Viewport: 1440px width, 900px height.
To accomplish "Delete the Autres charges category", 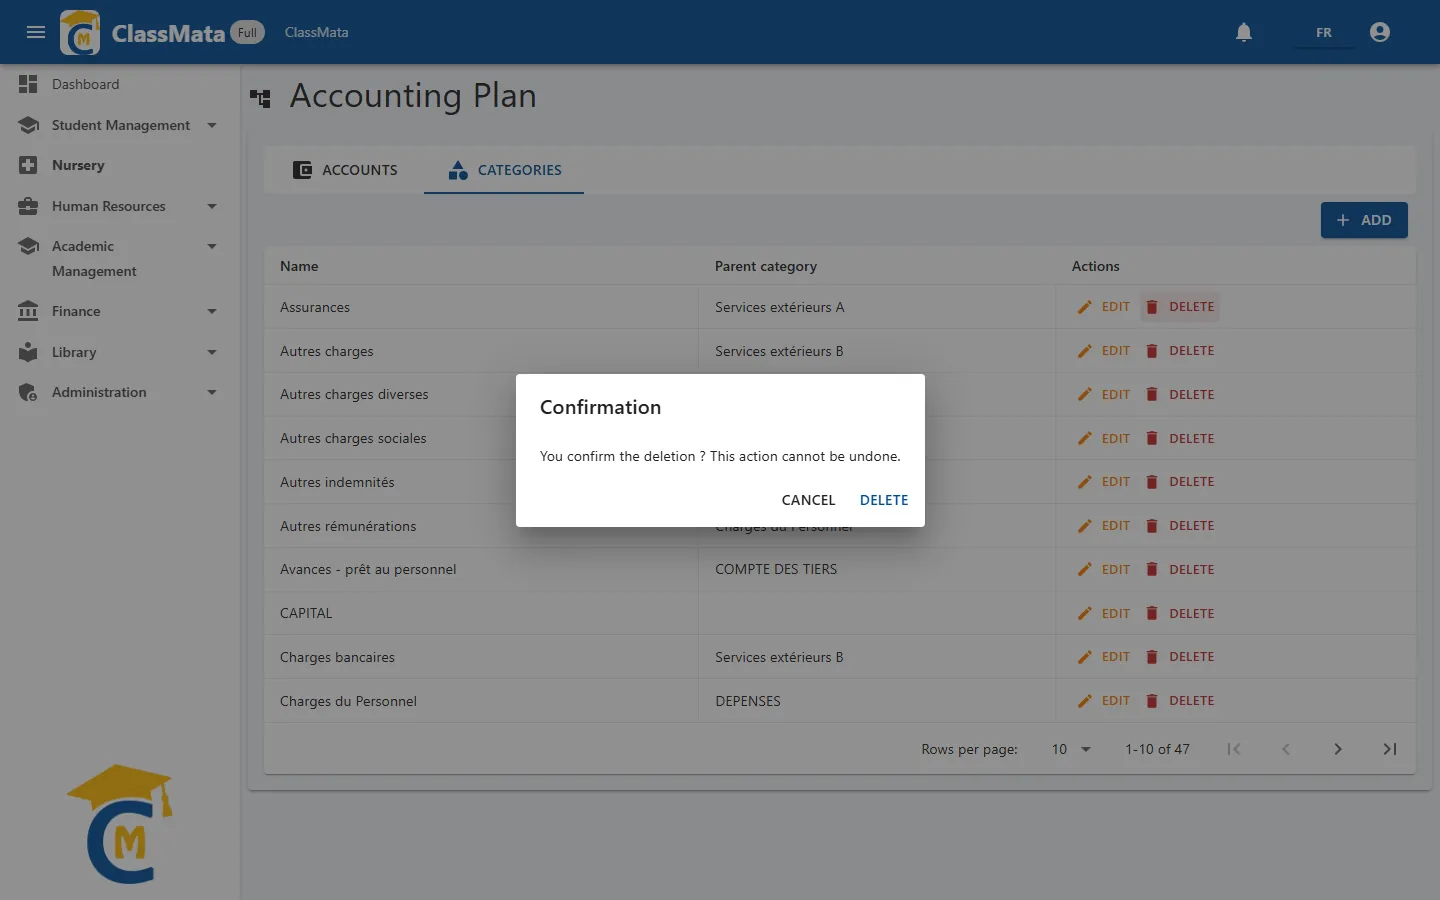I will tap(1180, 351).
